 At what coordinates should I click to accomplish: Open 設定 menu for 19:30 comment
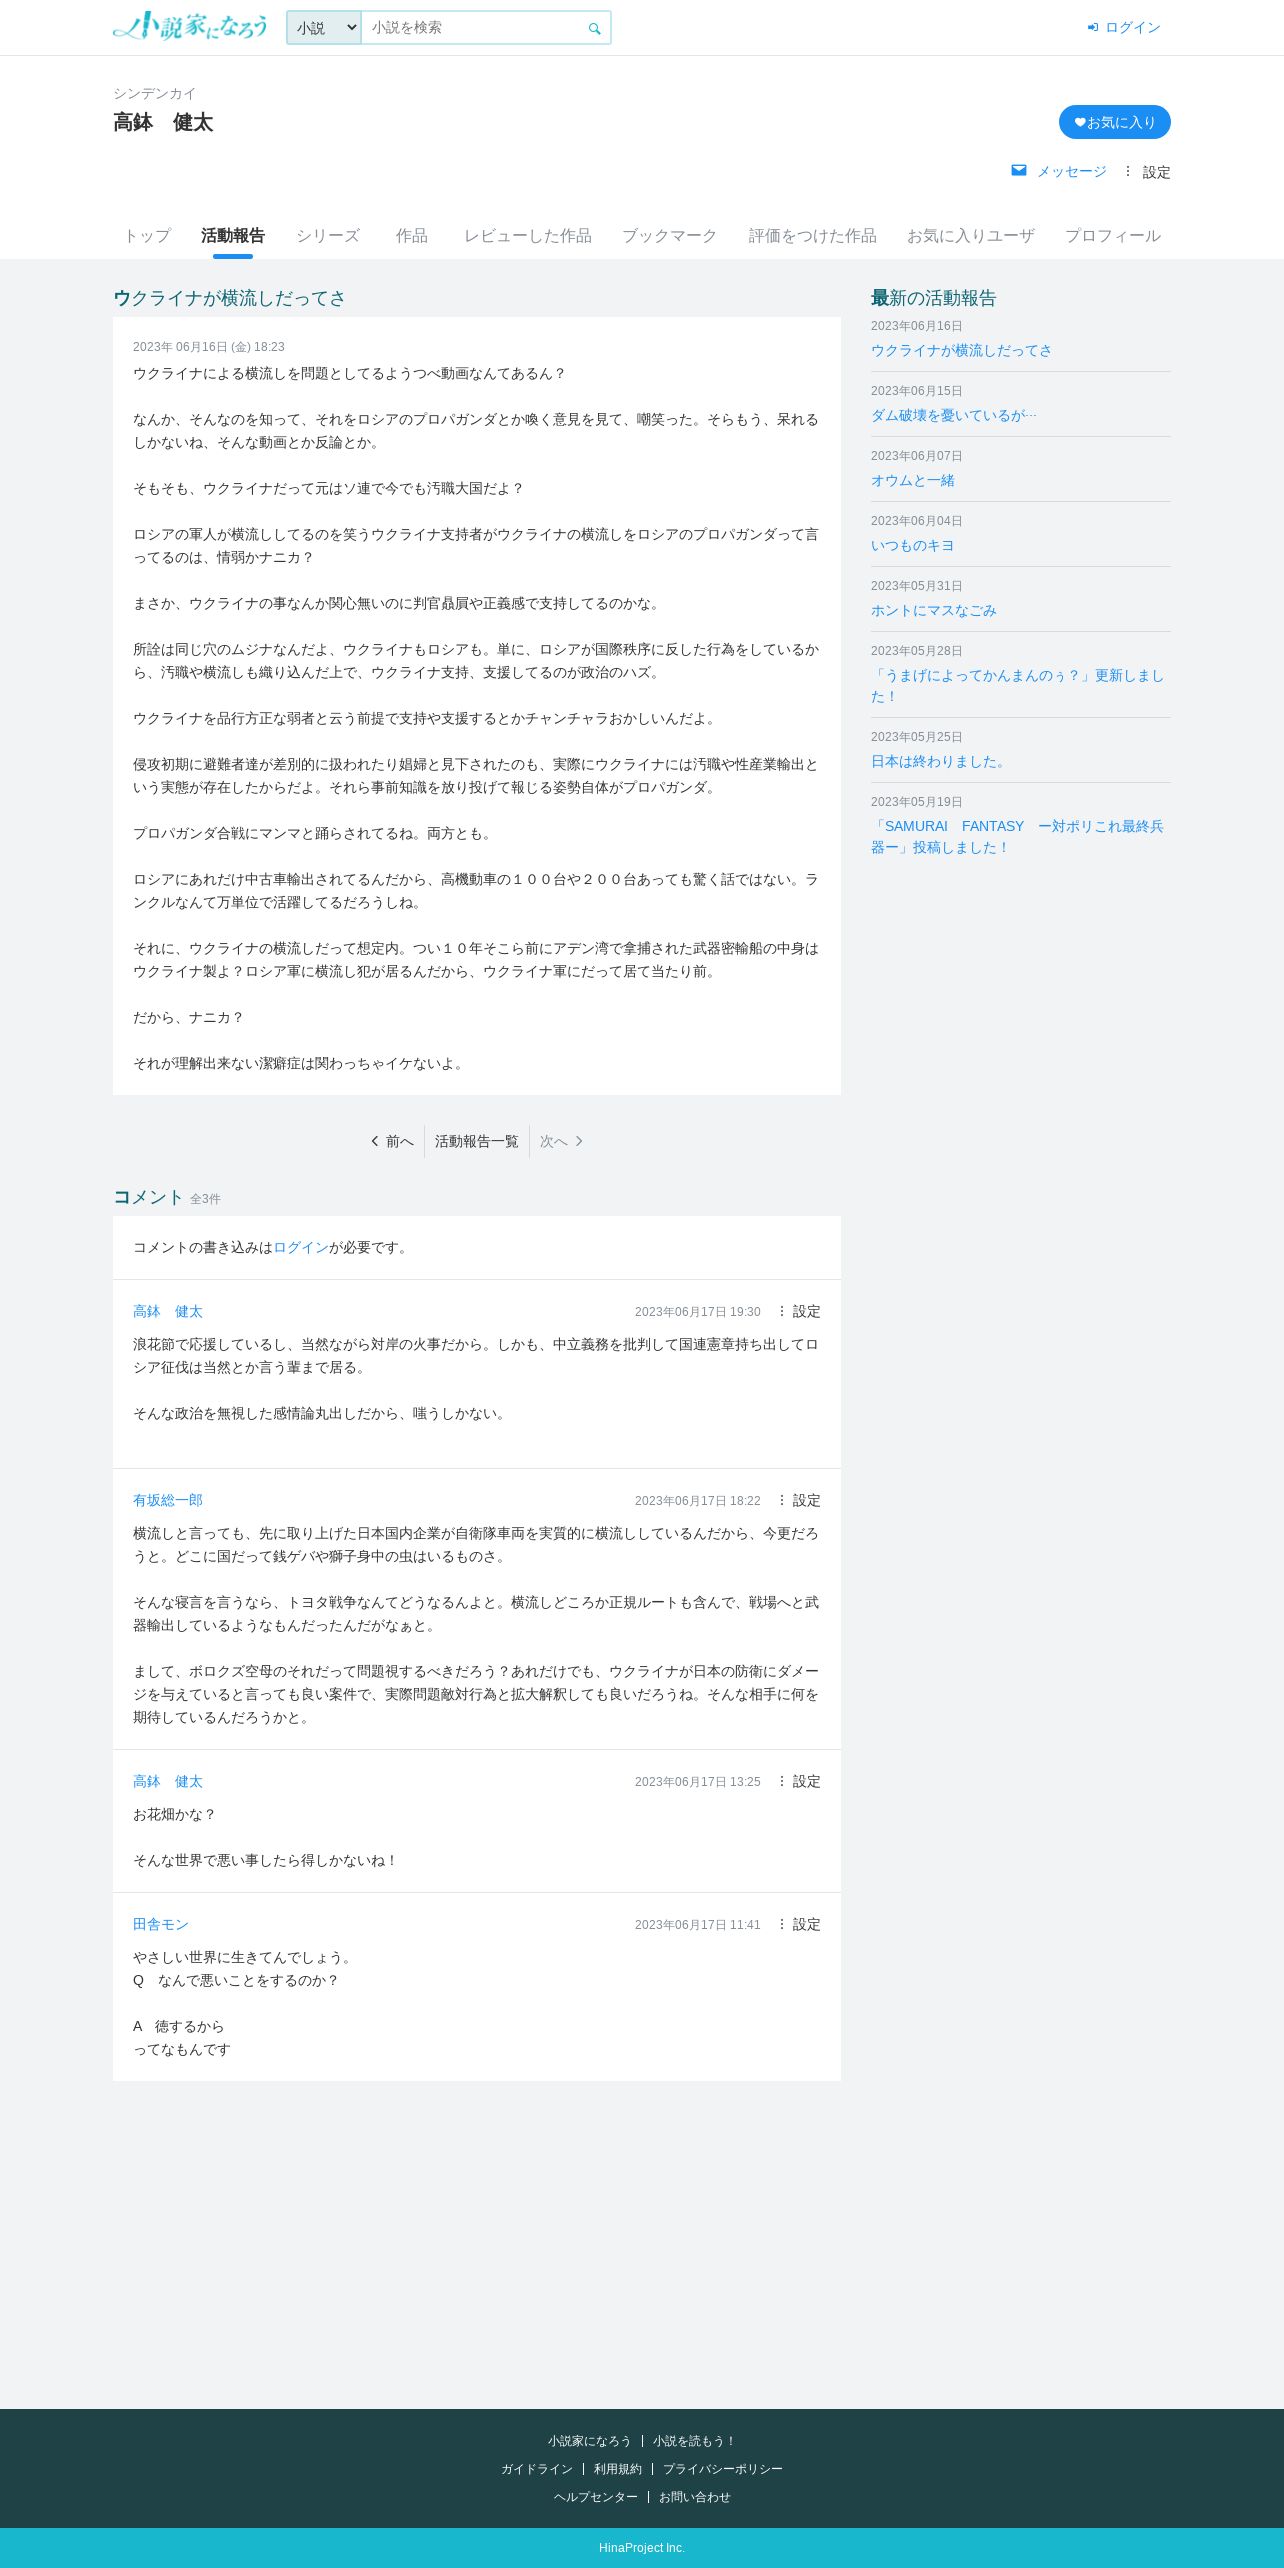(798, 1311)
